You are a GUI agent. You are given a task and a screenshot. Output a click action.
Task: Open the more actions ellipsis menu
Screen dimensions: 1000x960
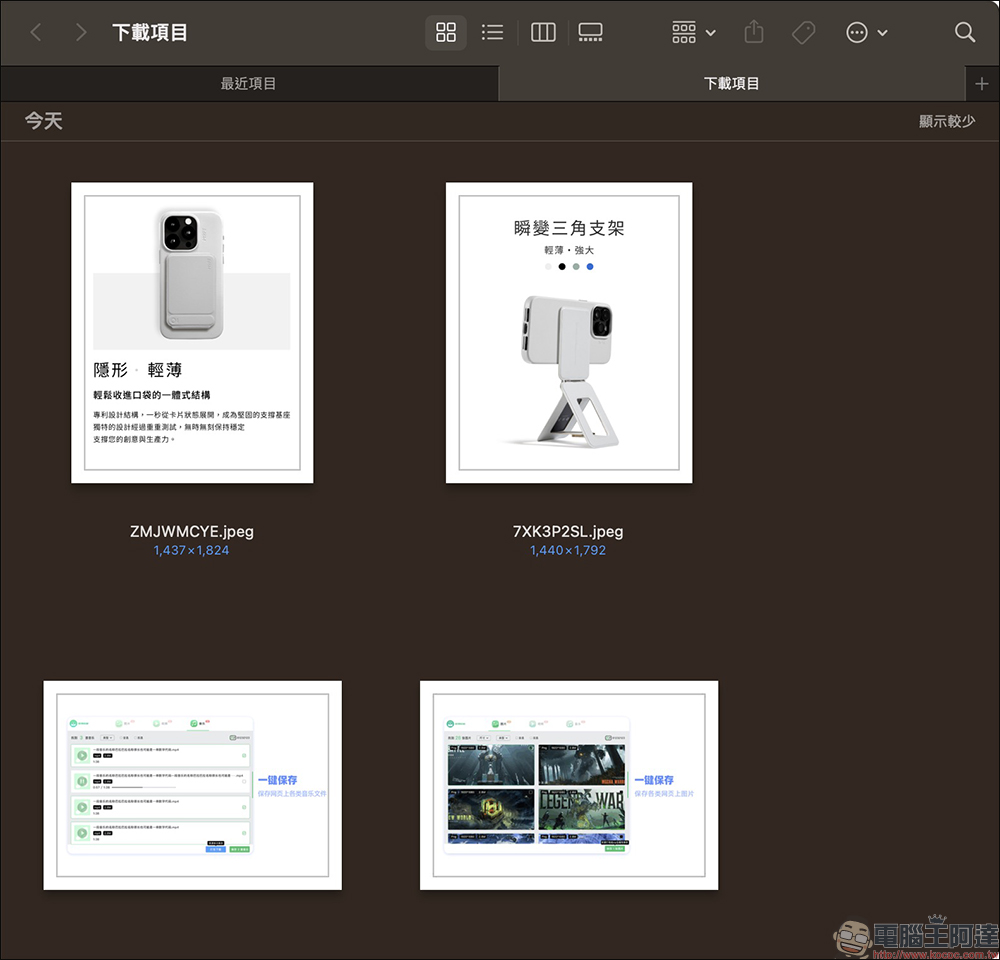(x=866, y=32)
